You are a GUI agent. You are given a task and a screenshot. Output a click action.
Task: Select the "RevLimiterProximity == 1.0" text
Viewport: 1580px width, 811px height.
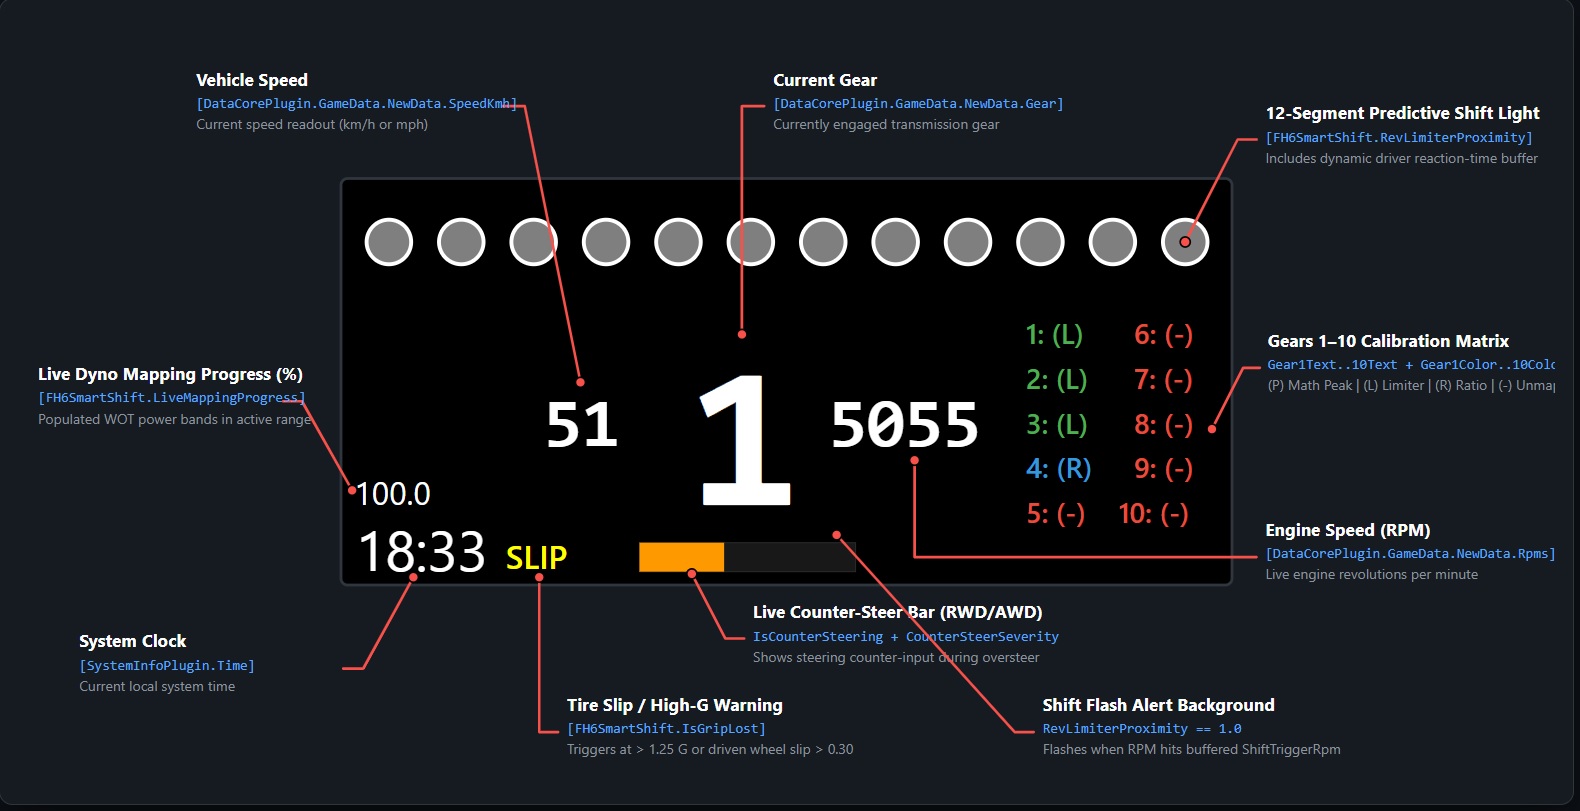[x=1142, y=729]
